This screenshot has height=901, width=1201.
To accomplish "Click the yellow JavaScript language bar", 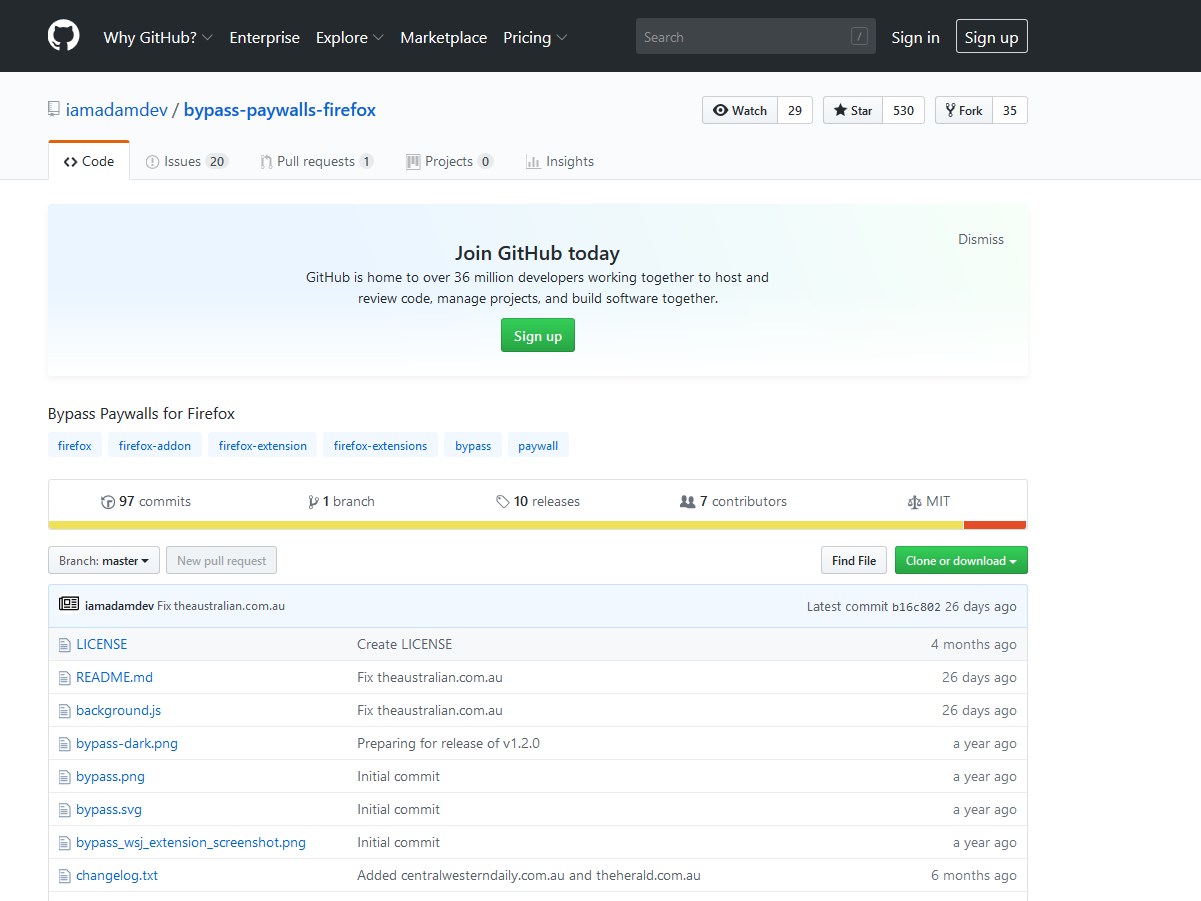I will coord(506,525).
